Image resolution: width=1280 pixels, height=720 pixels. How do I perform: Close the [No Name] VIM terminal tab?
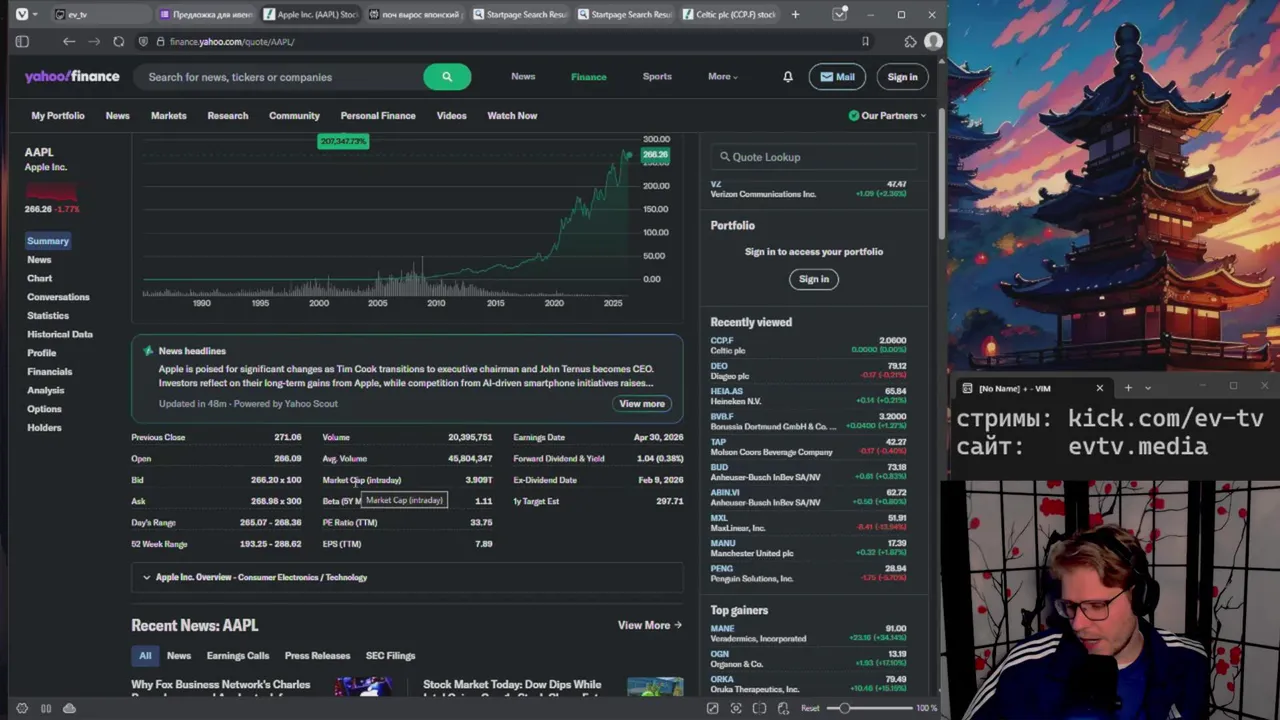tap(1100, 388)
